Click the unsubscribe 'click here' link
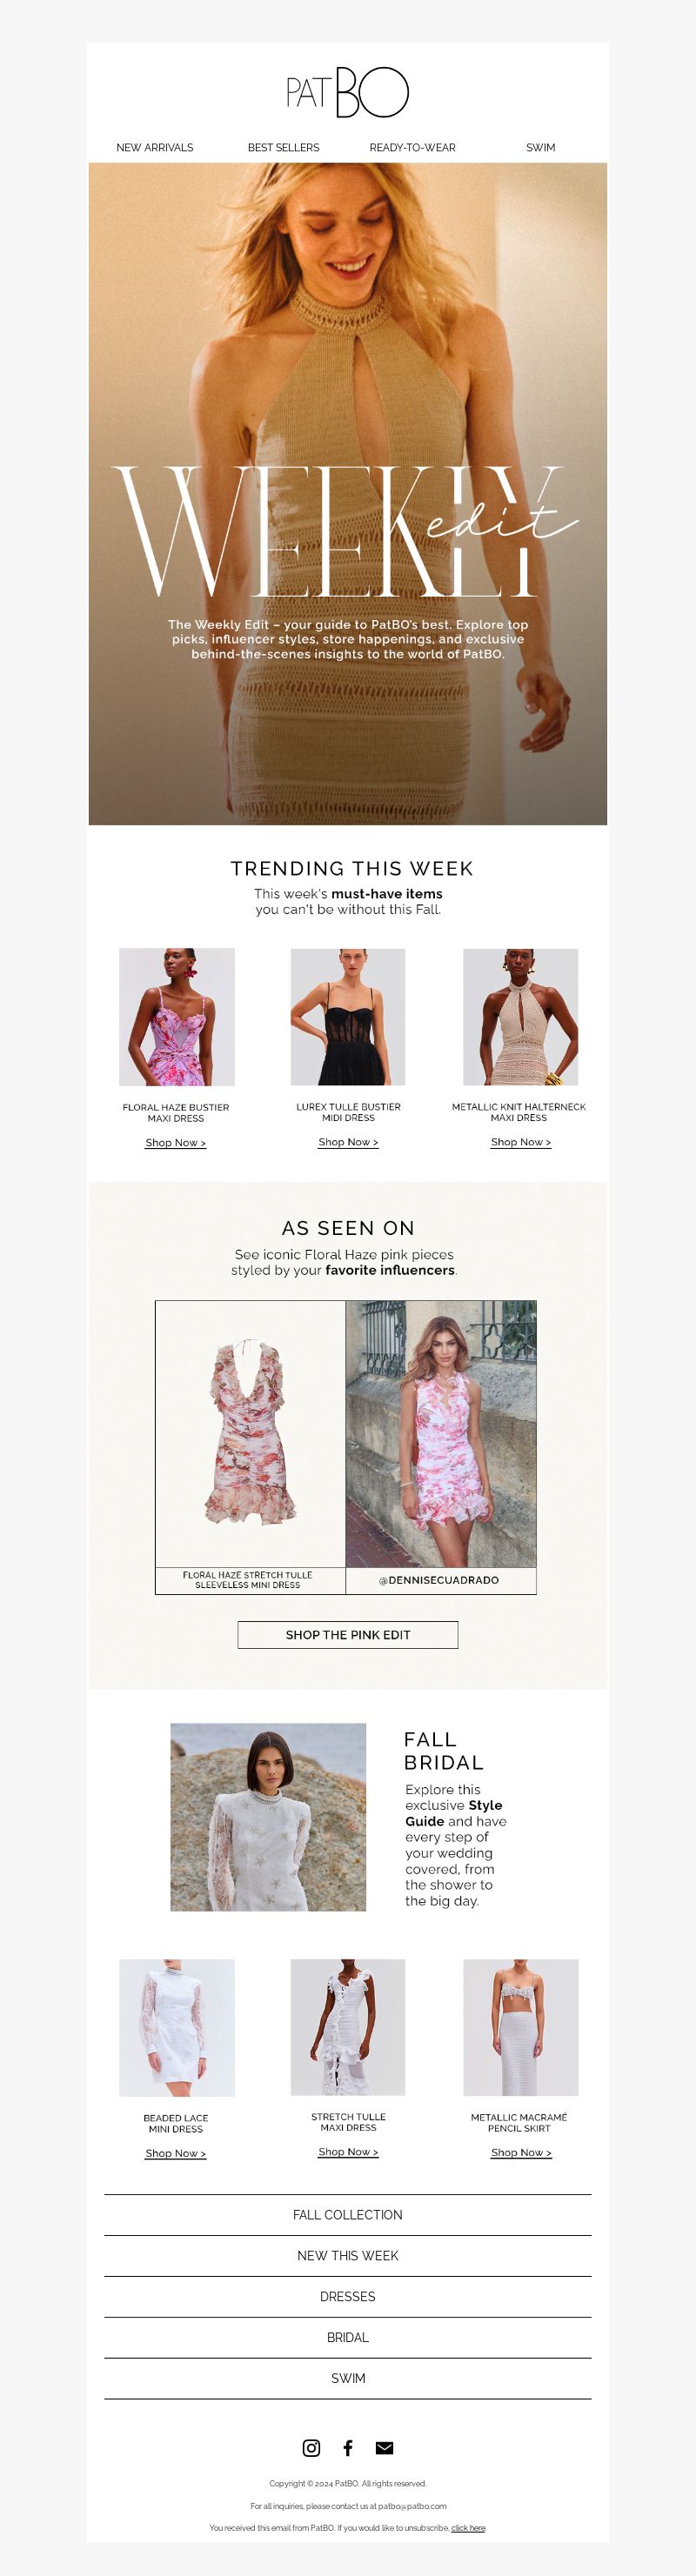This screenshot has height=2576, width=696. 468,2527
